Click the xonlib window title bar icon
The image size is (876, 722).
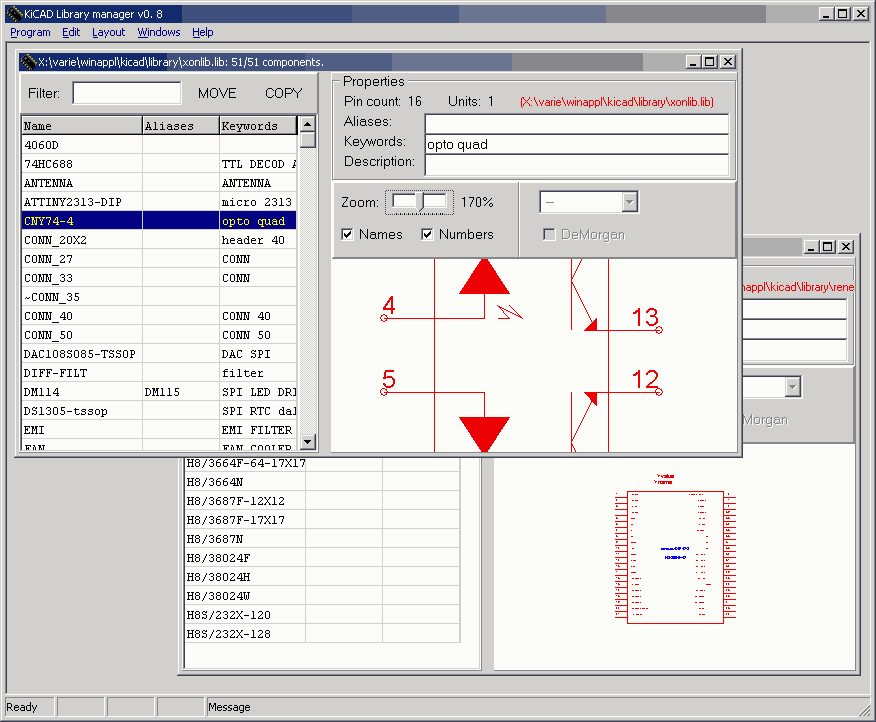(28, 62)
